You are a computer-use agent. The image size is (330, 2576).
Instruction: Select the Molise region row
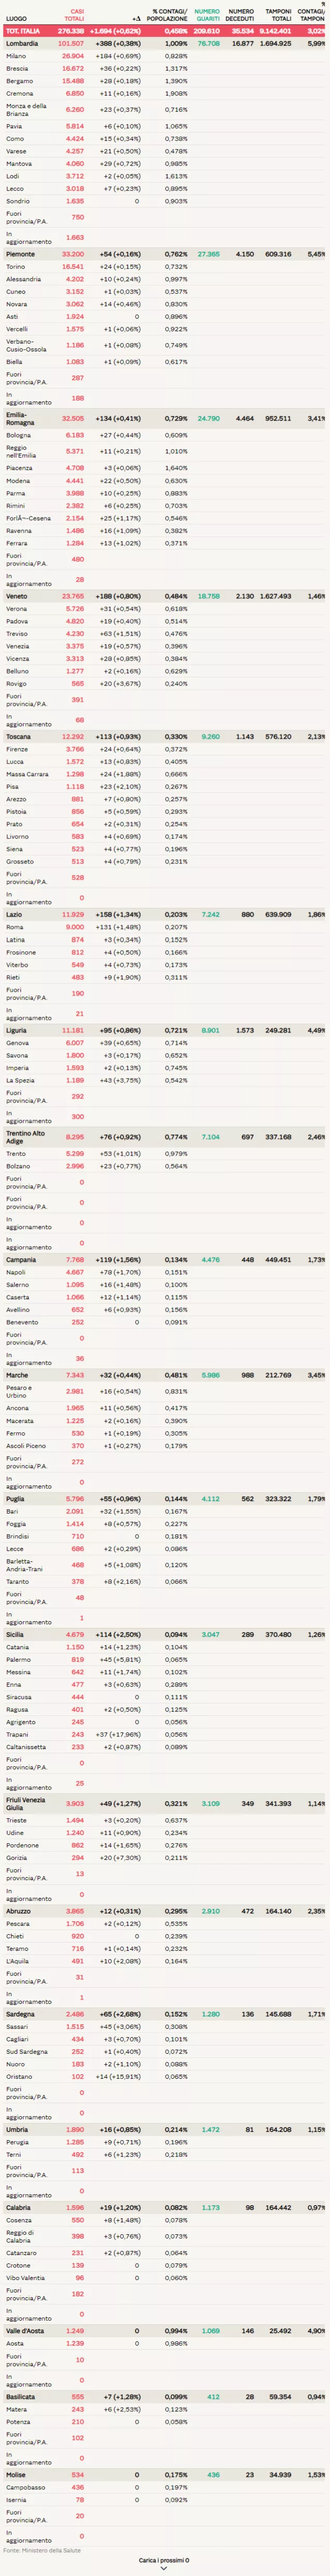click(x=165, y=2476)
